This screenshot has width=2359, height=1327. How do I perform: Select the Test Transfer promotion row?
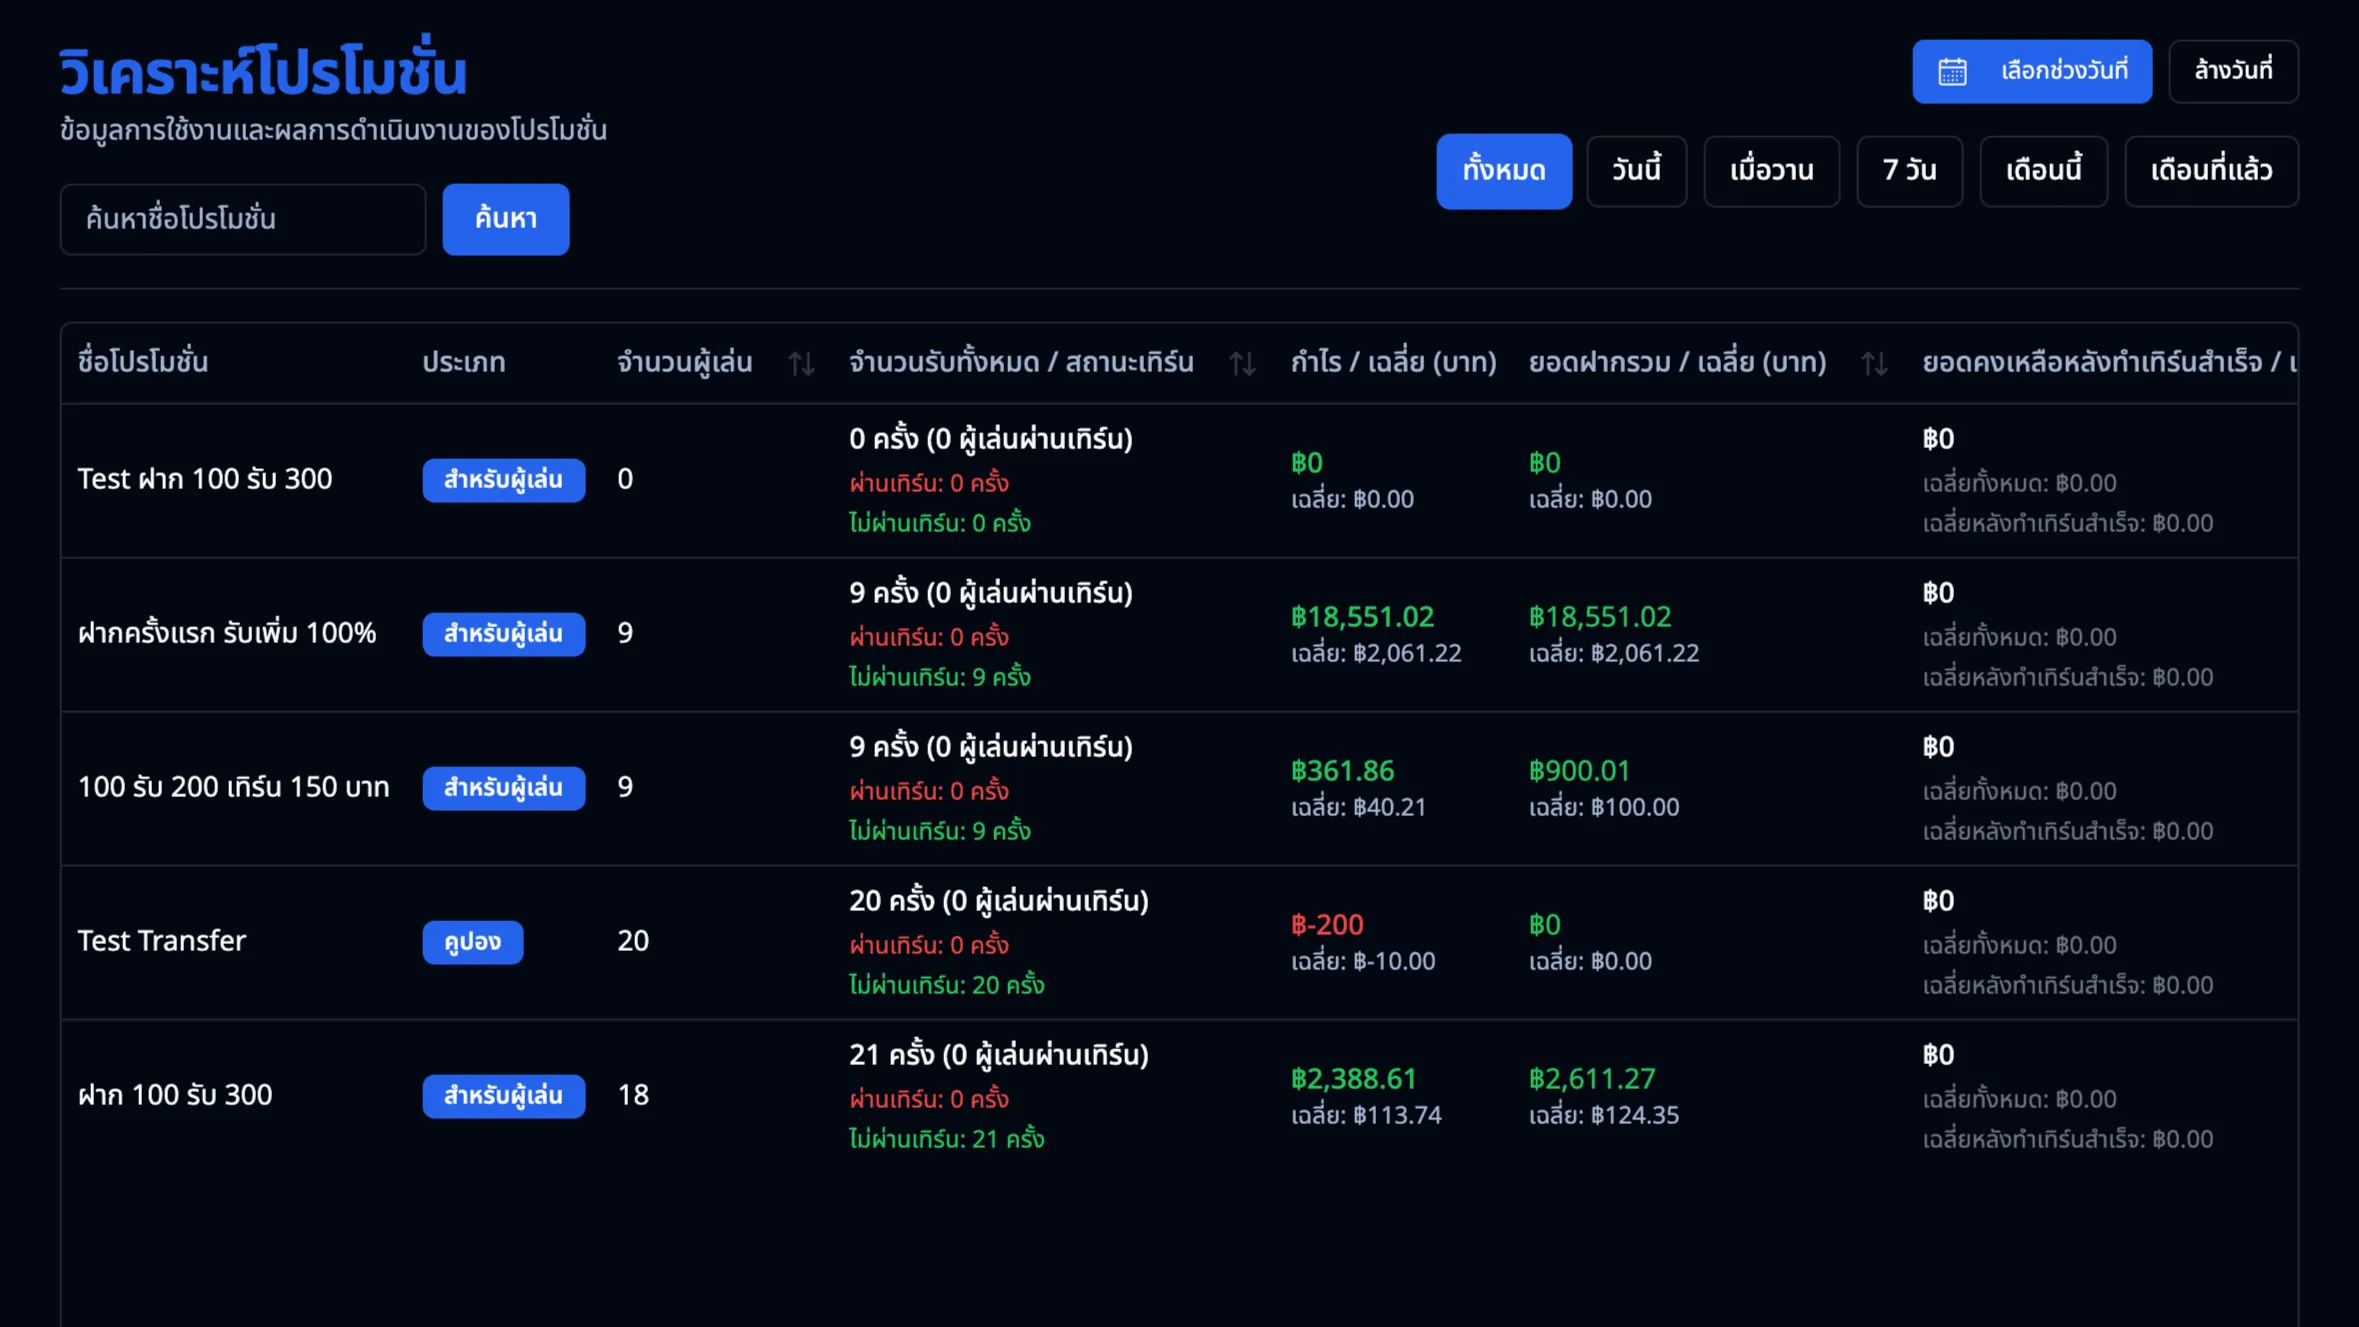click(x=162, y=942)
